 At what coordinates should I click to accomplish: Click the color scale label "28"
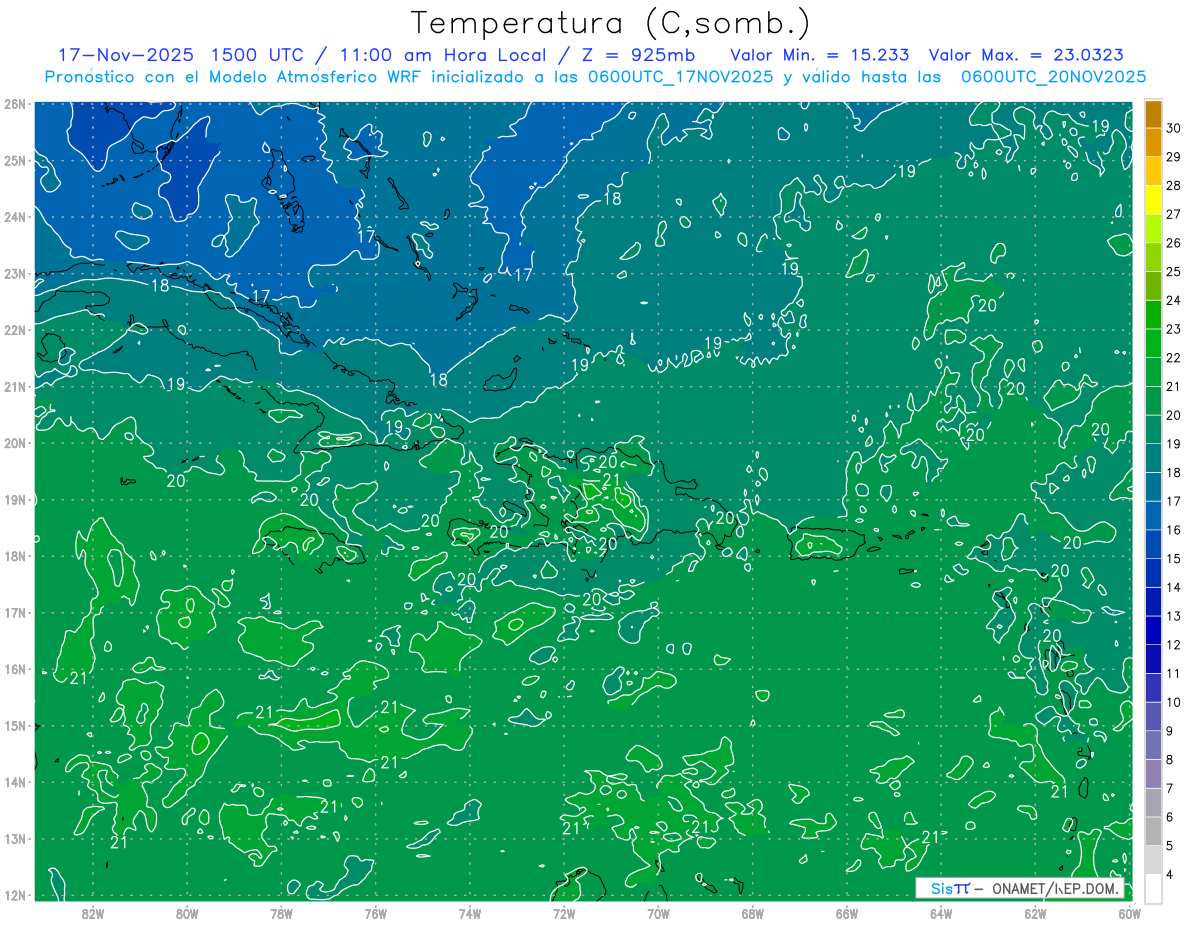[1174, 185]
